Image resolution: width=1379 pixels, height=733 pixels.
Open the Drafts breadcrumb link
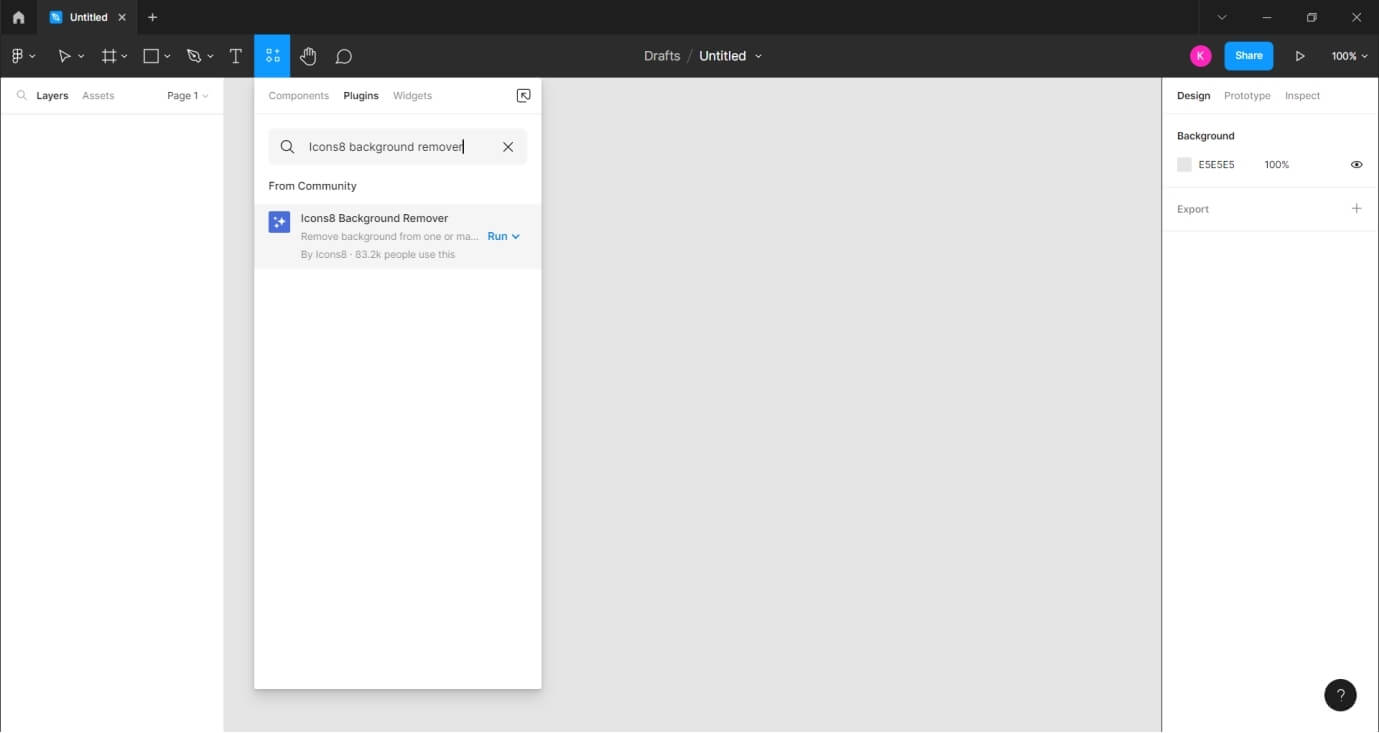click(x=662, y=56)
